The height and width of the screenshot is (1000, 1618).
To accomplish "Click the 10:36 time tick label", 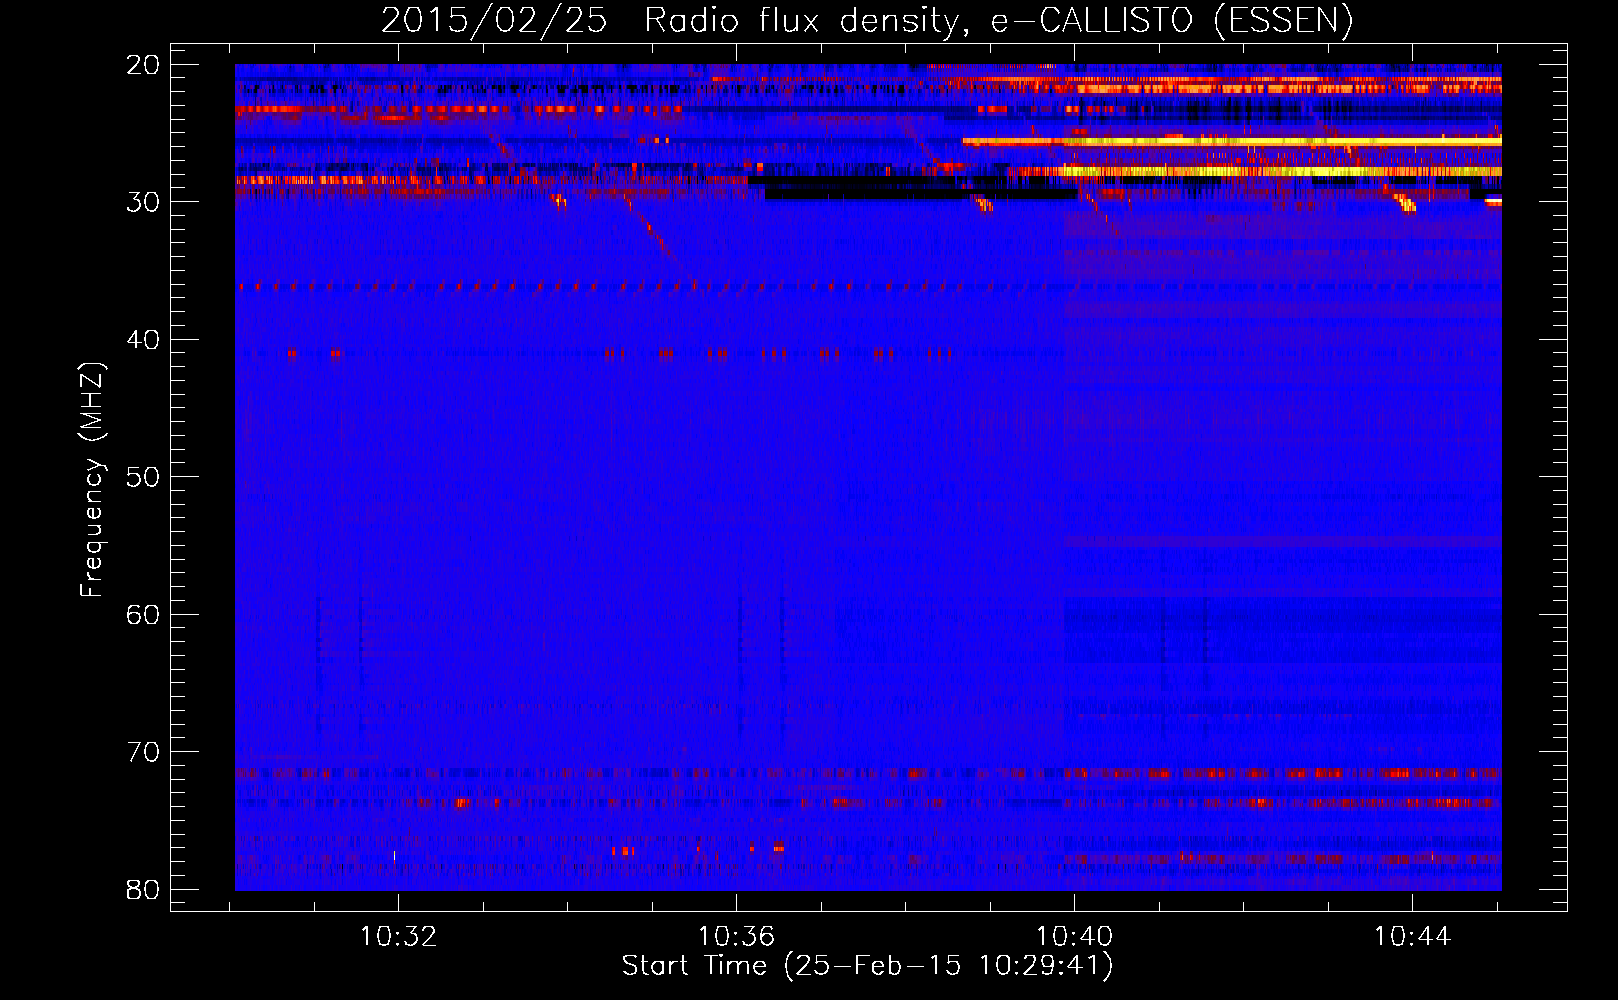I will tap(736, 937).
